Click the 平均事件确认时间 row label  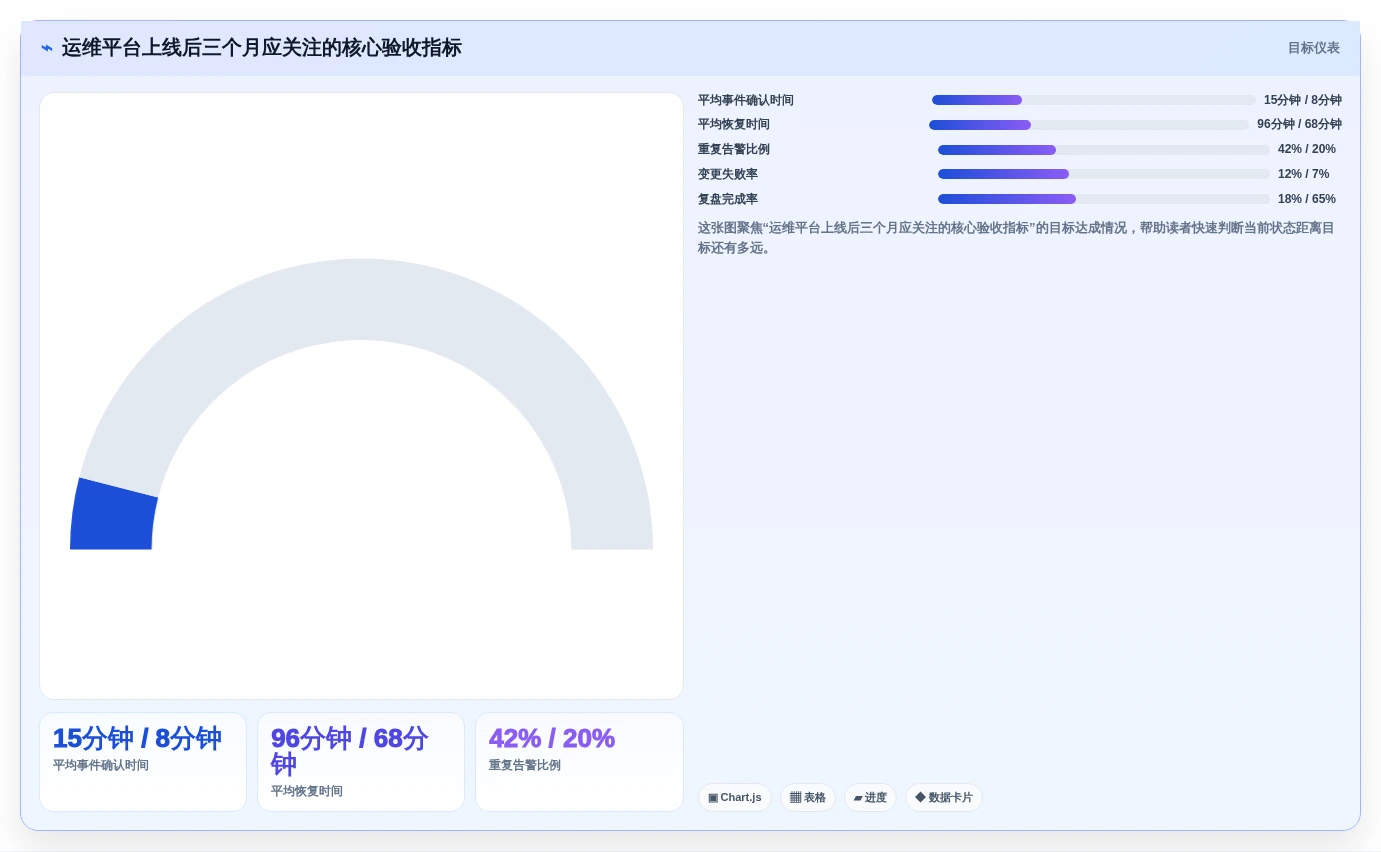click(x=746, y=100)
